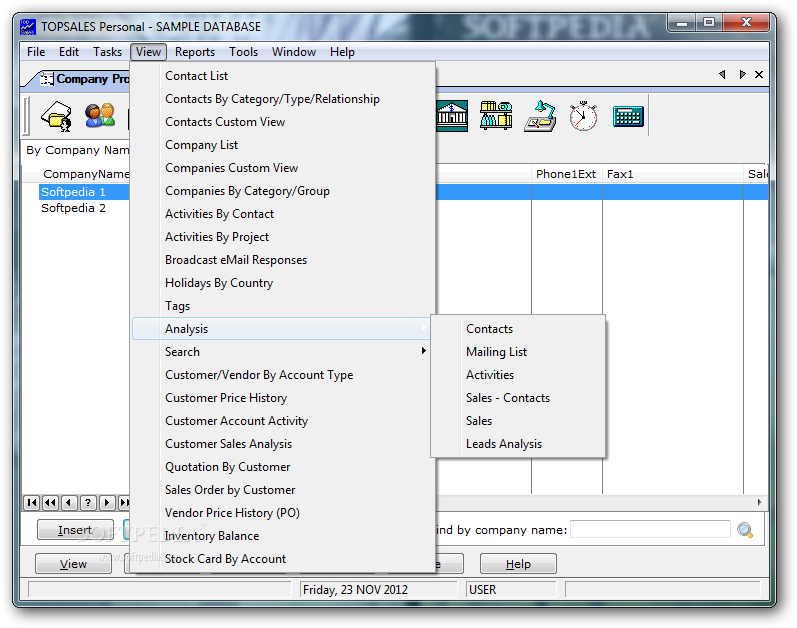Go to first record navigation button
This screenshot has height=628, width=797.
pos(32,503)
